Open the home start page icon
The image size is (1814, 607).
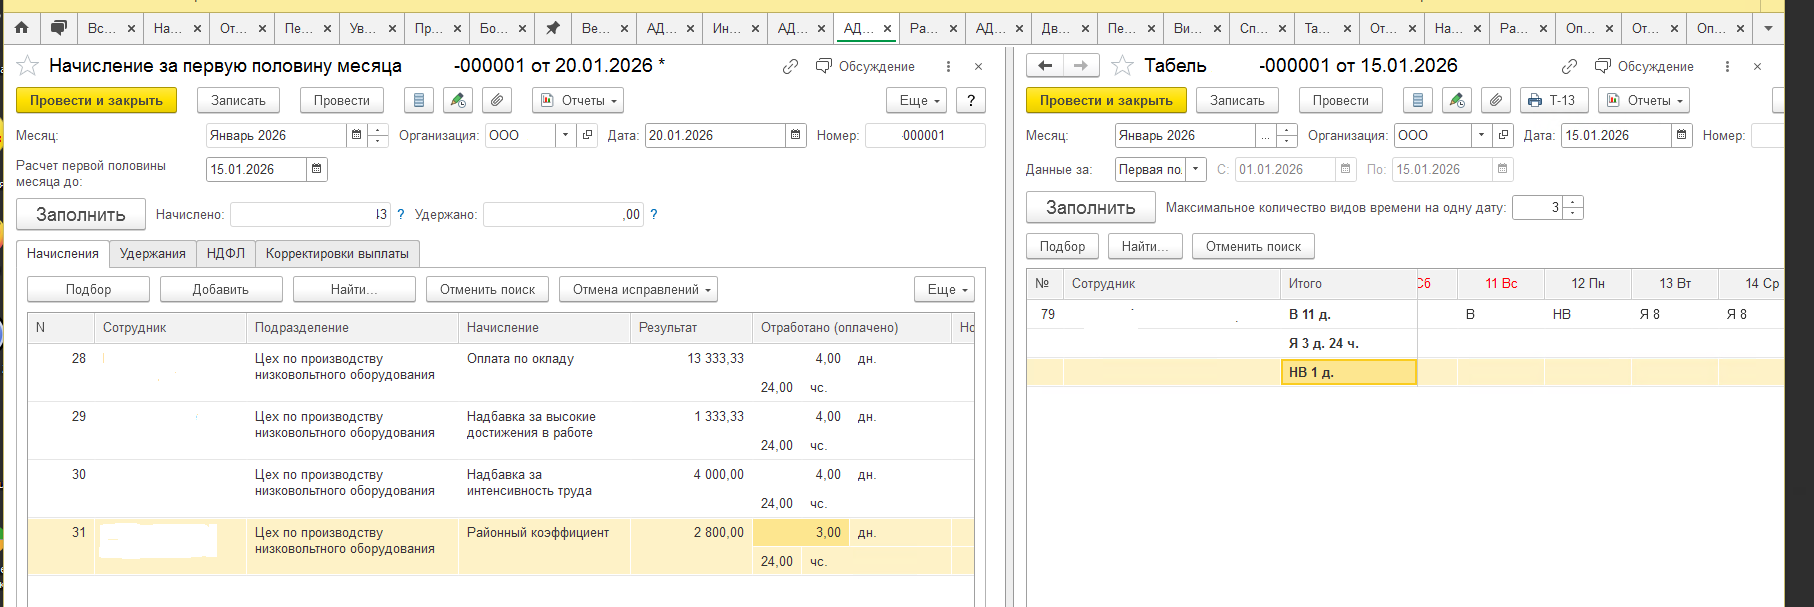coord(21,28)
